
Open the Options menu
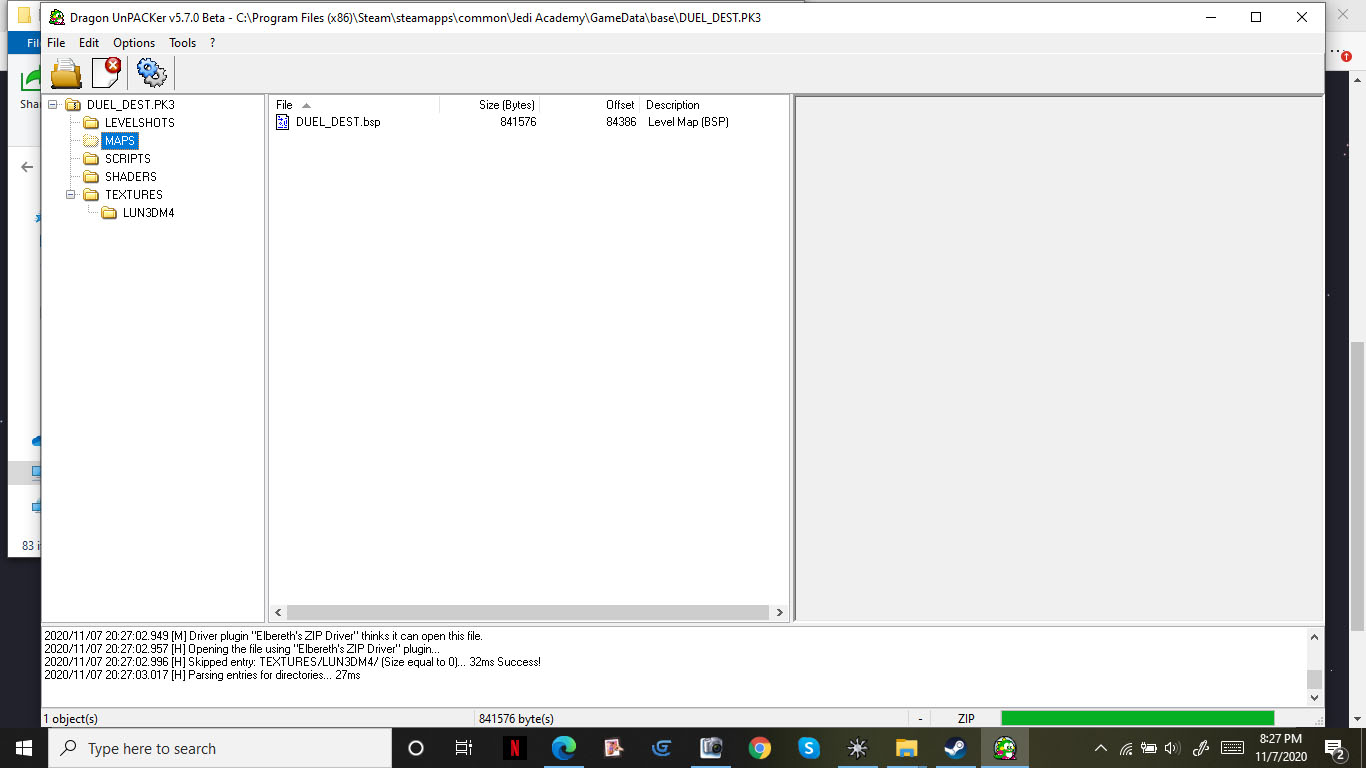(134, 43)
